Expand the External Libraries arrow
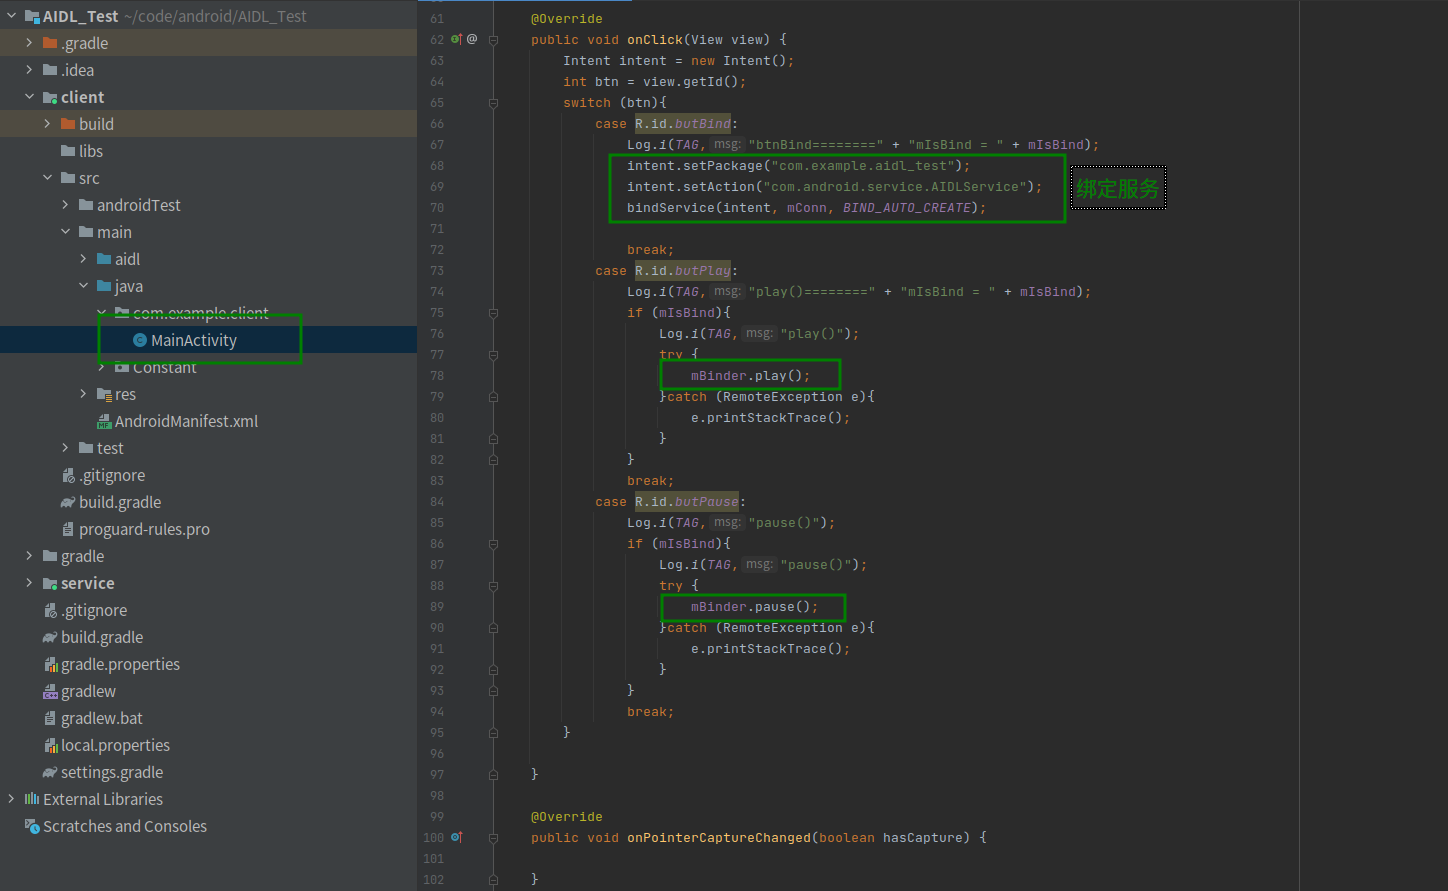Viewport: 1448px width, 891px height. point(12,799)
